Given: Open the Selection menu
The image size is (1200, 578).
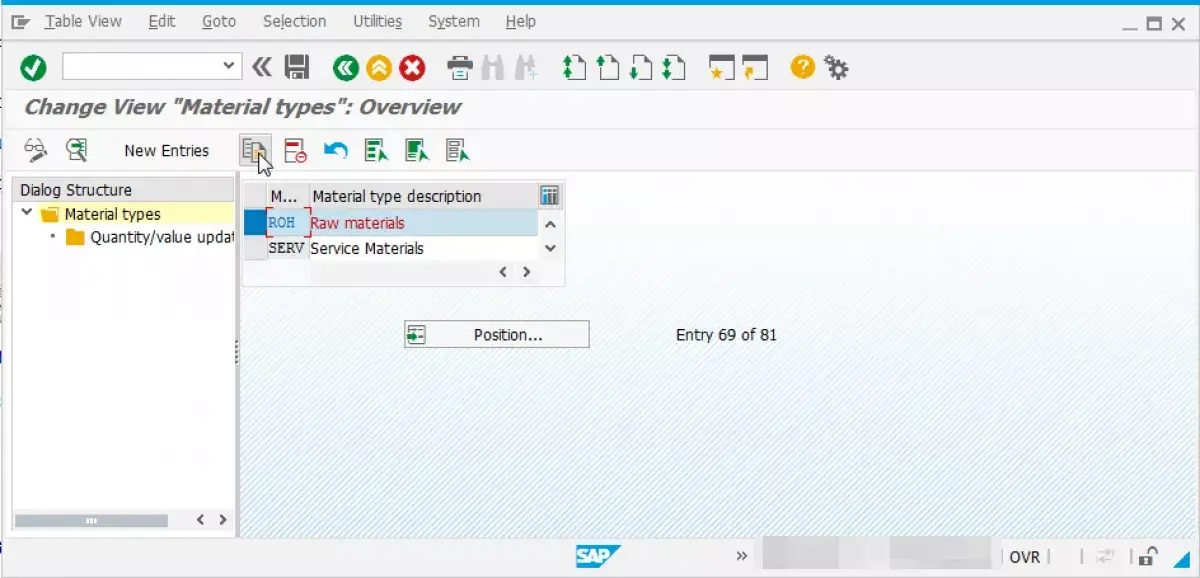Looking at the screenshot, I should 294,21.
